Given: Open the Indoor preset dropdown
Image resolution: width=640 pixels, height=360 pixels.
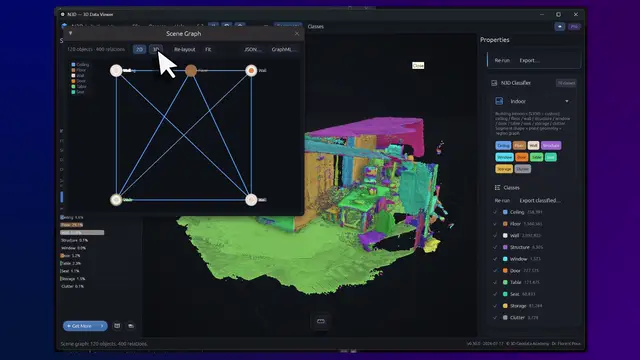Looking at the screenshot, I should 567,101.
